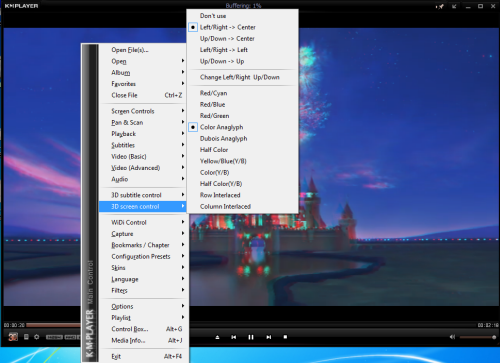This screenshot has height=363, width=500.
Task: Click the elapsed time 00:00:20 display
Action: (14, 325)
